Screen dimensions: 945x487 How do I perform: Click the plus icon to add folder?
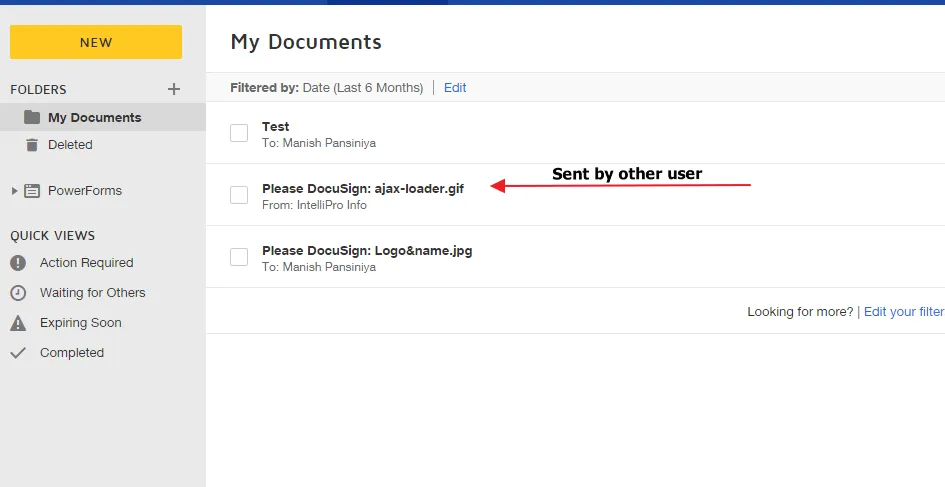point(174,89)
